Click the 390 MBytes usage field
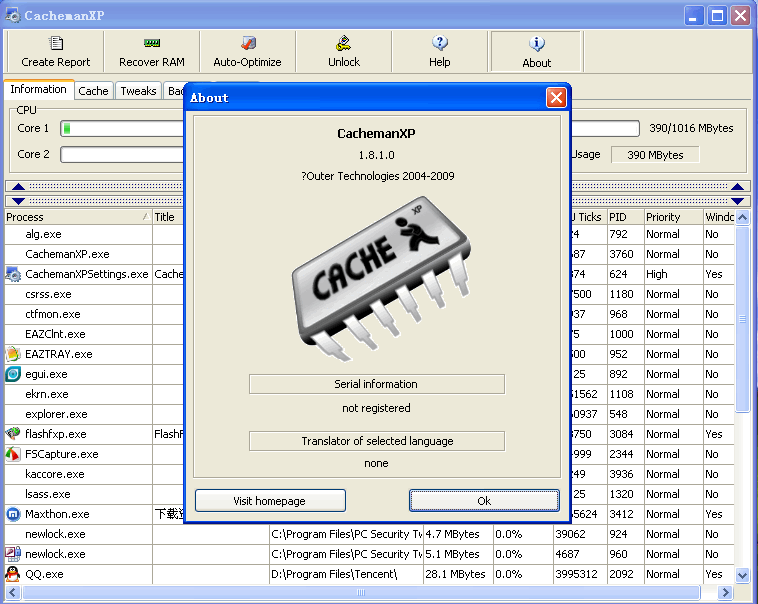 pyautogui.click(x=655, y=155)
